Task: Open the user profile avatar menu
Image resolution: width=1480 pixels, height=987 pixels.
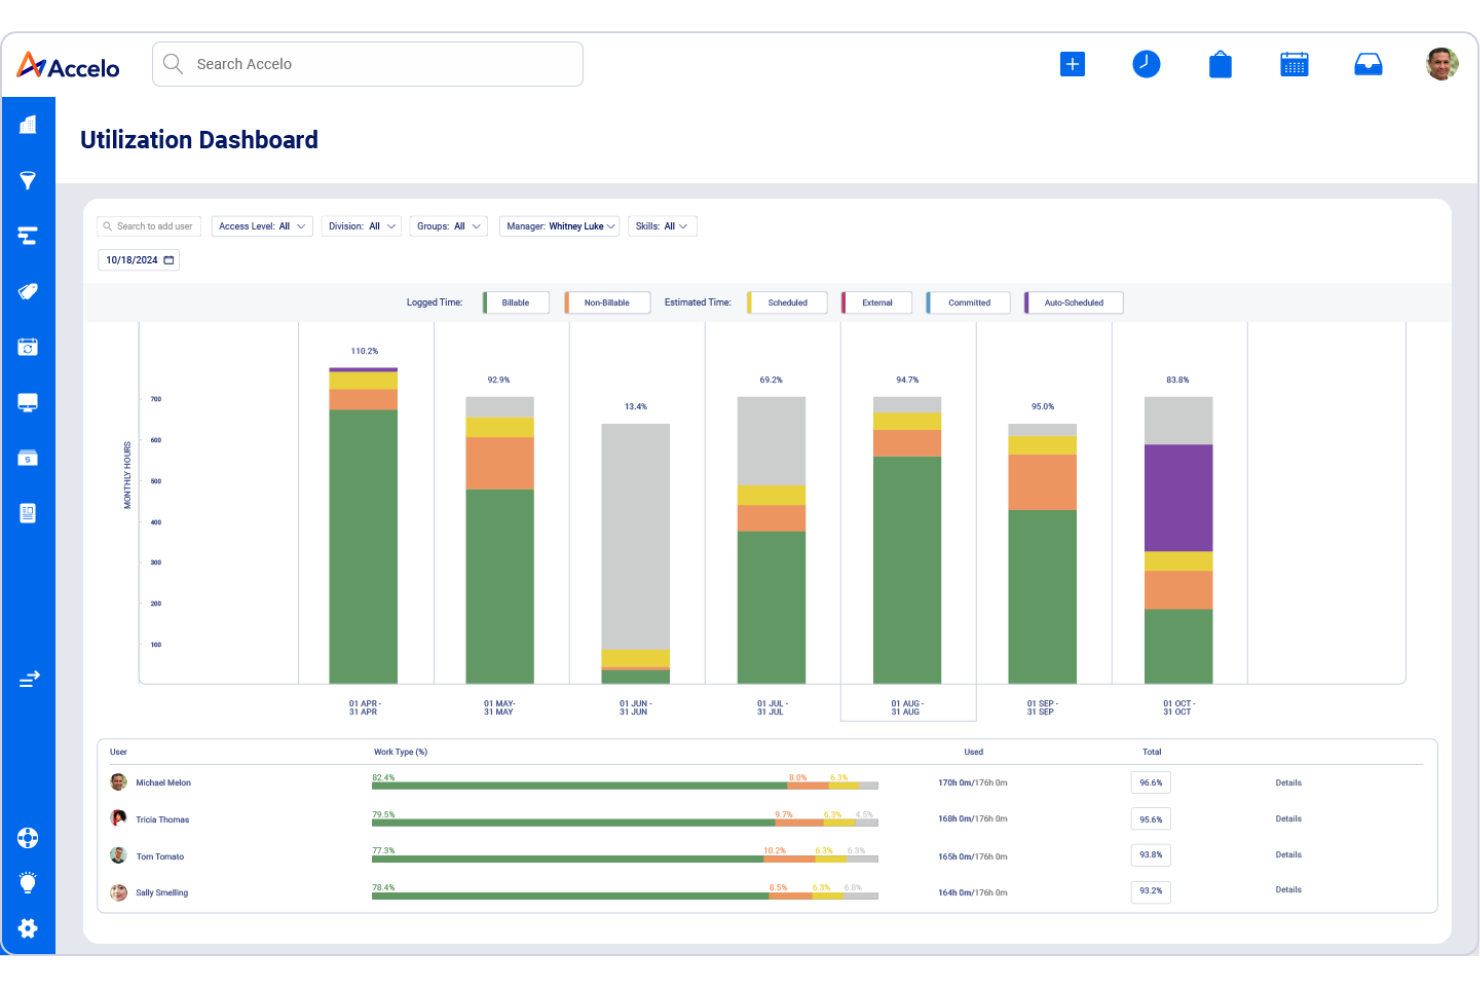Action: 1442,64
